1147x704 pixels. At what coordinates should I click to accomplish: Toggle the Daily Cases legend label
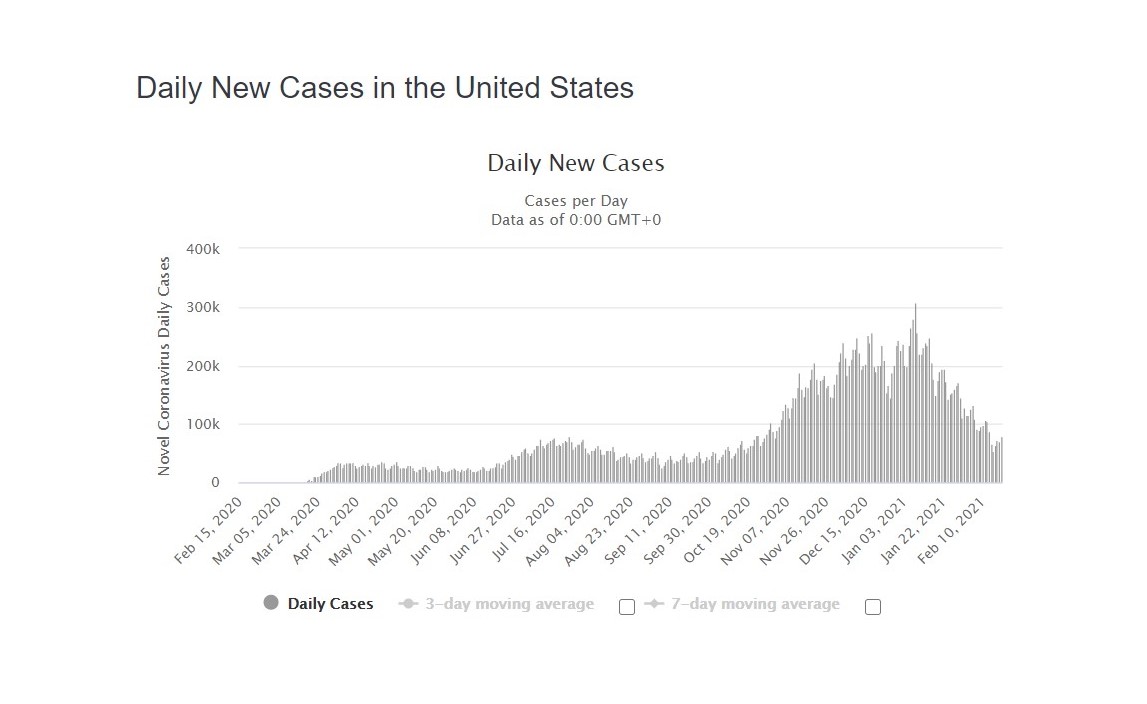[x=330, y=604]
